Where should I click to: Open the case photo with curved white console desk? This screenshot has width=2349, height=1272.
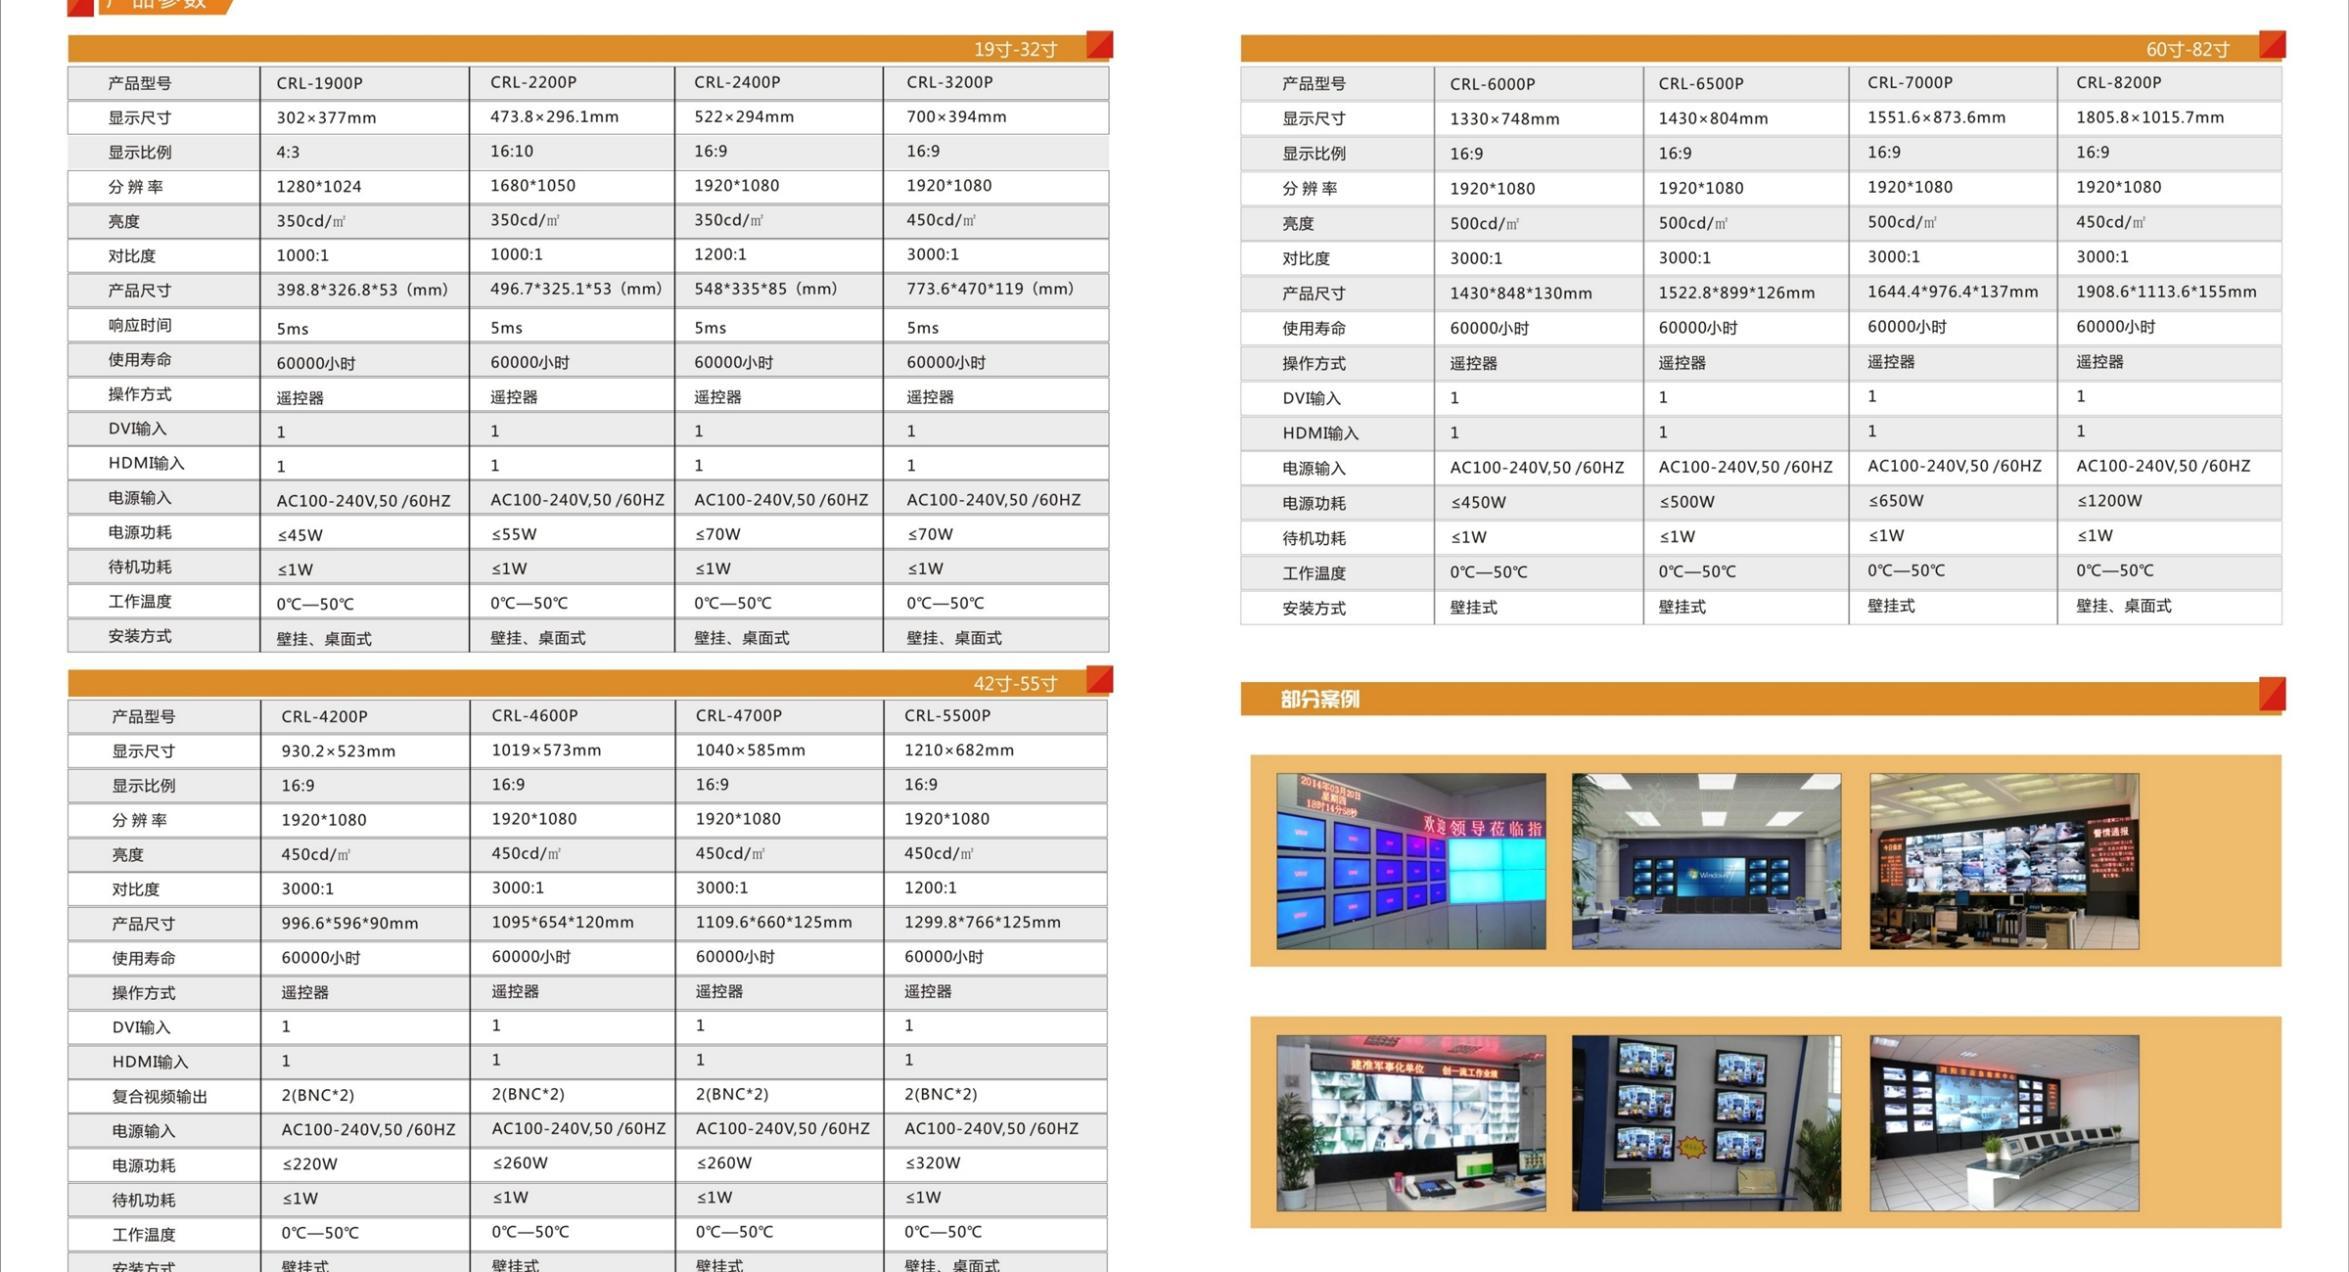pos(2004,1123)
